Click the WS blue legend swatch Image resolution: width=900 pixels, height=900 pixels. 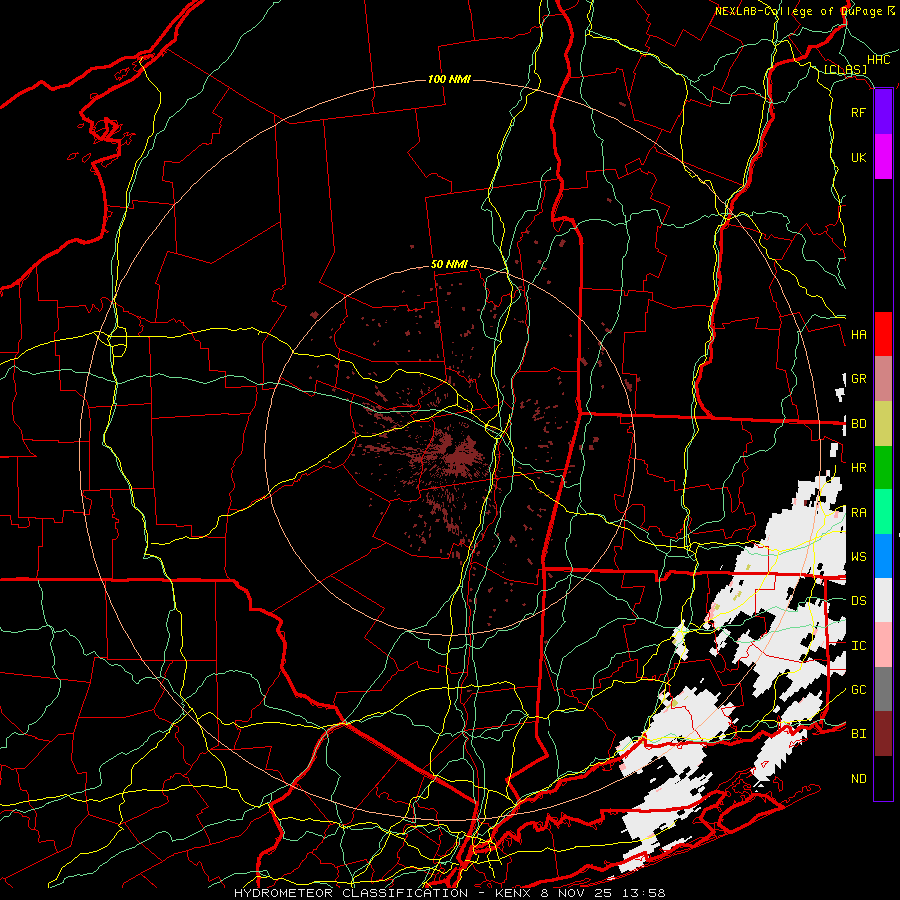883,556
